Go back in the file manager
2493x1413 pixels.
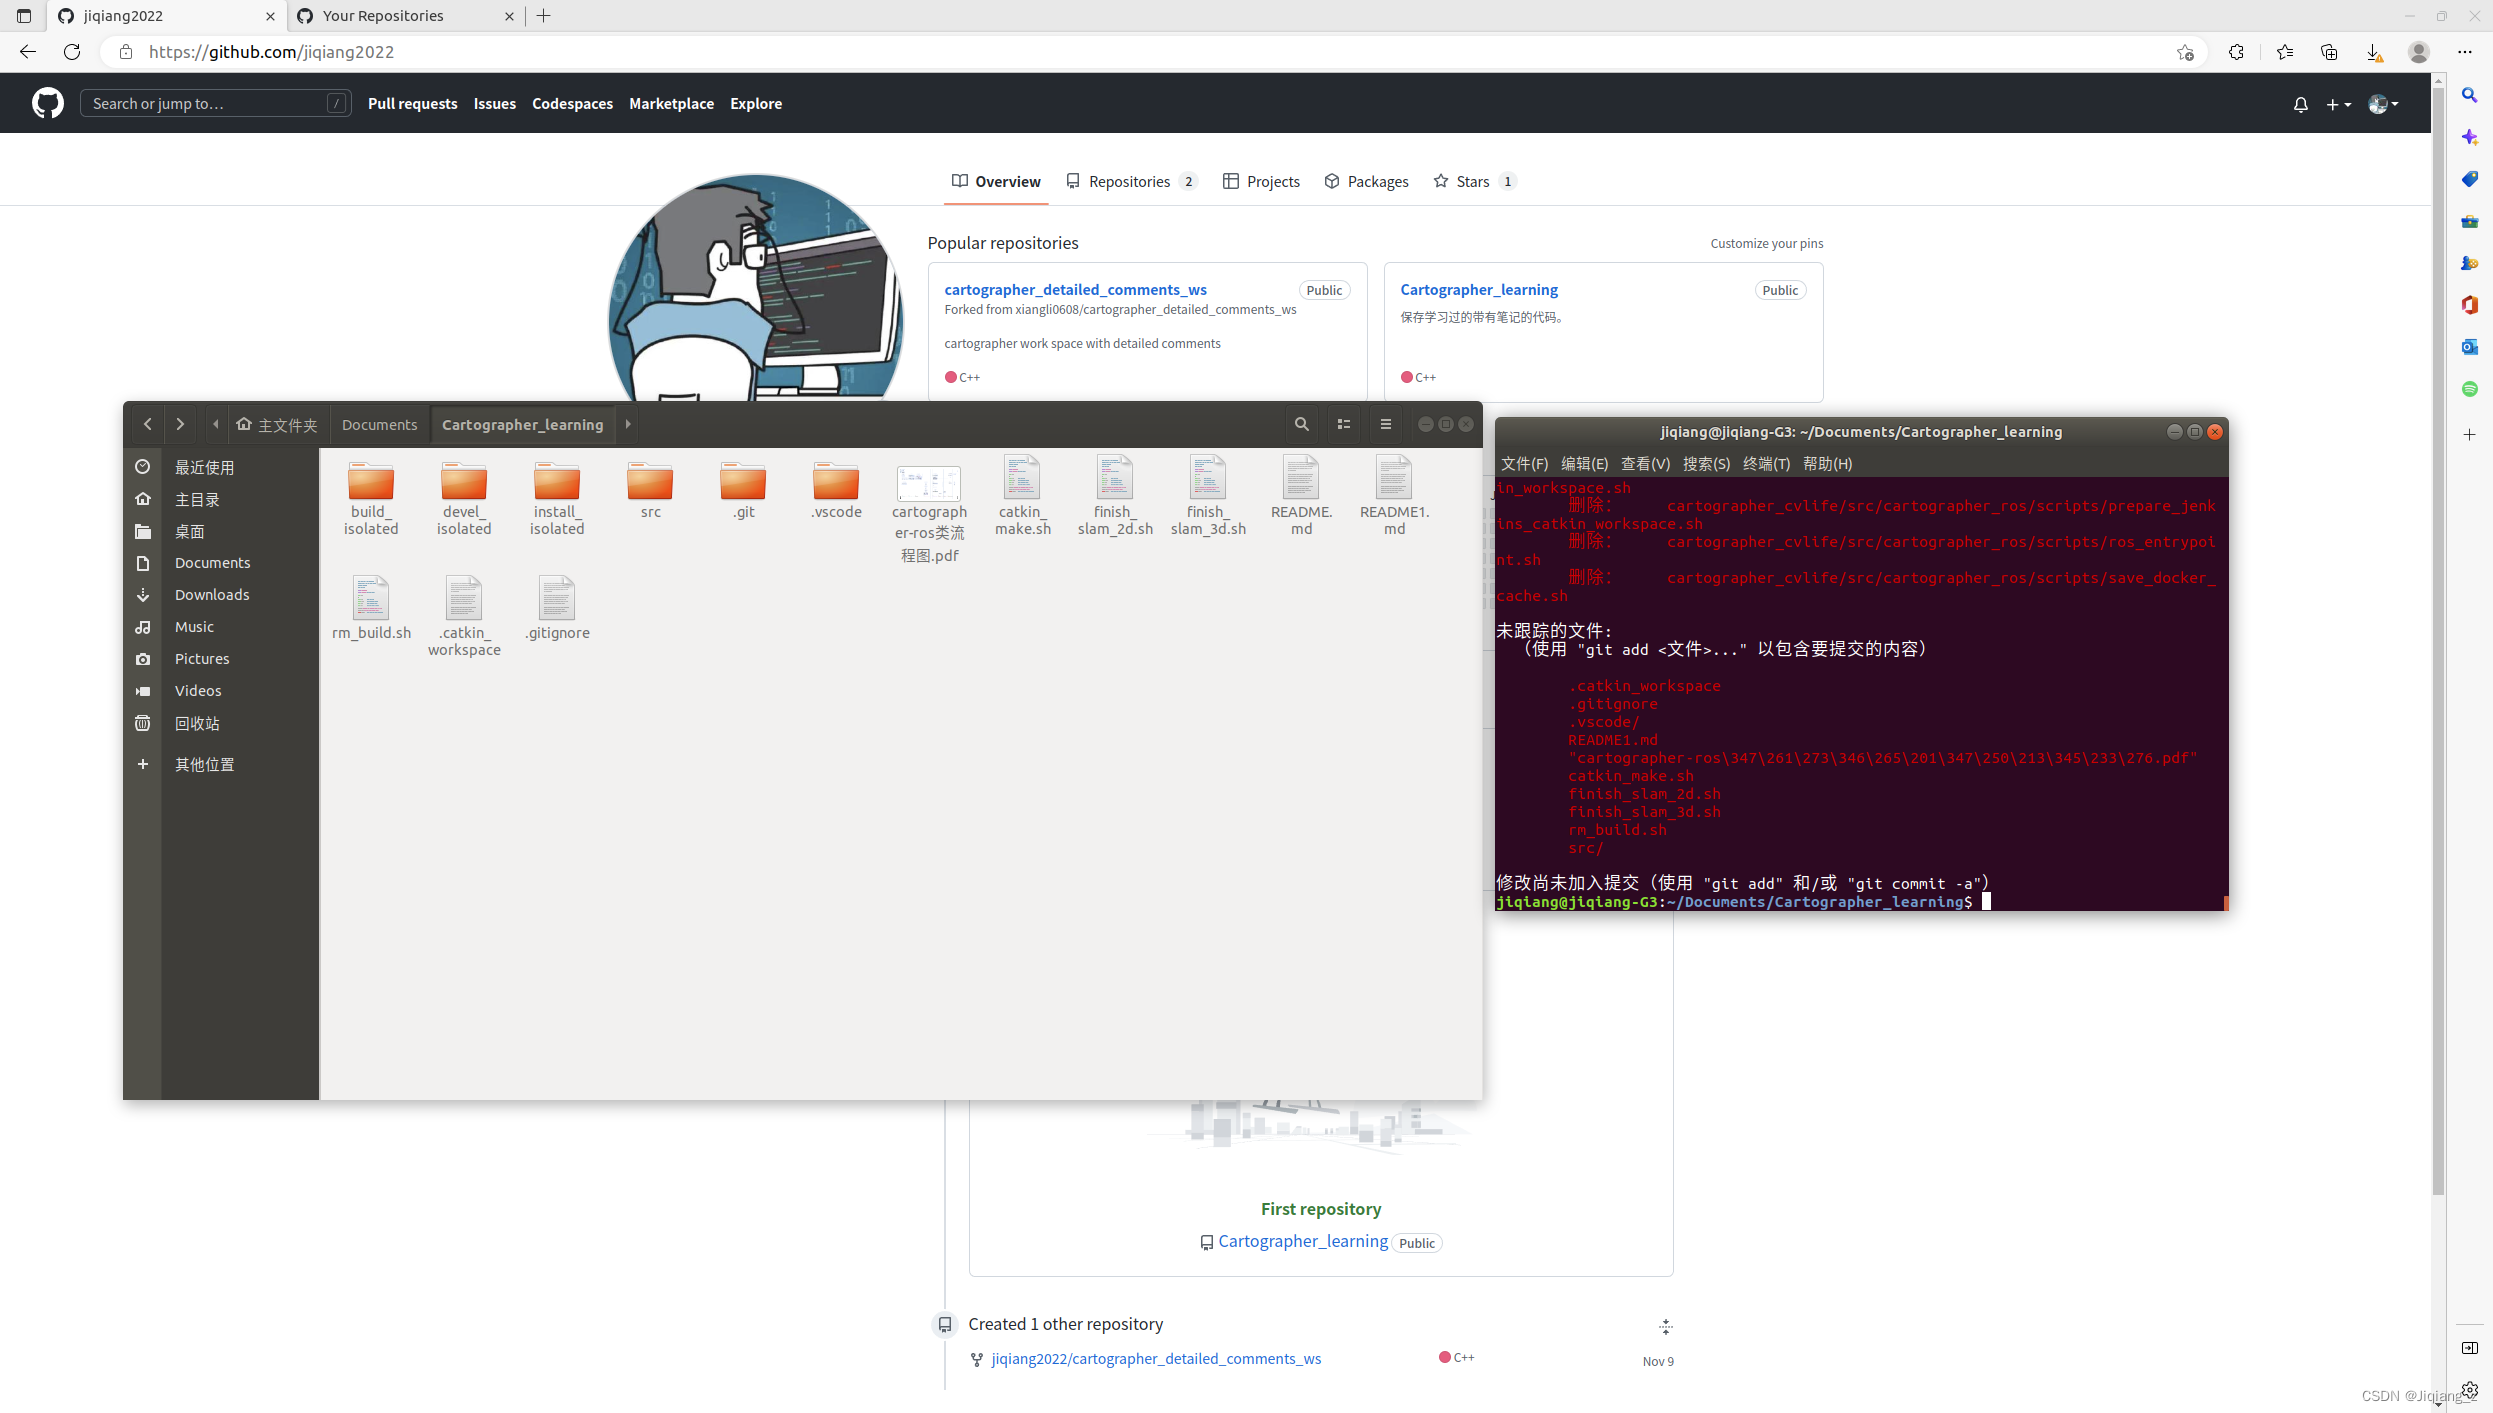click(147, 424)
